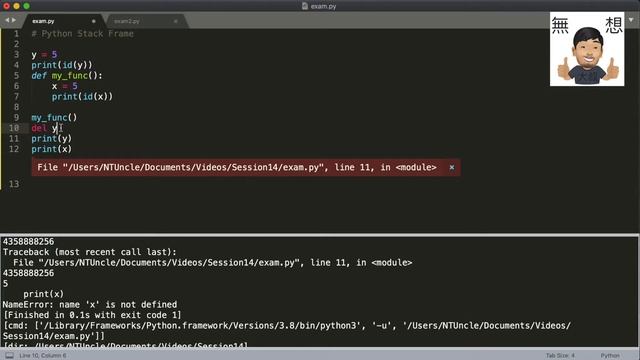640x360 pixels.
Task: Click NameError message in output panel
Action: tap(90, 304)
